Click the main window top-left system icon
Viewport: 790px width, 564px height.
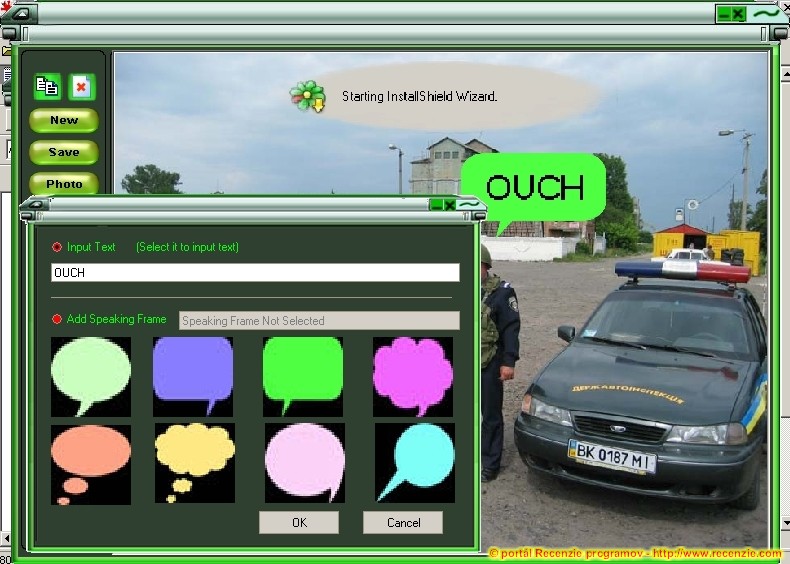(x=20, y=13)
